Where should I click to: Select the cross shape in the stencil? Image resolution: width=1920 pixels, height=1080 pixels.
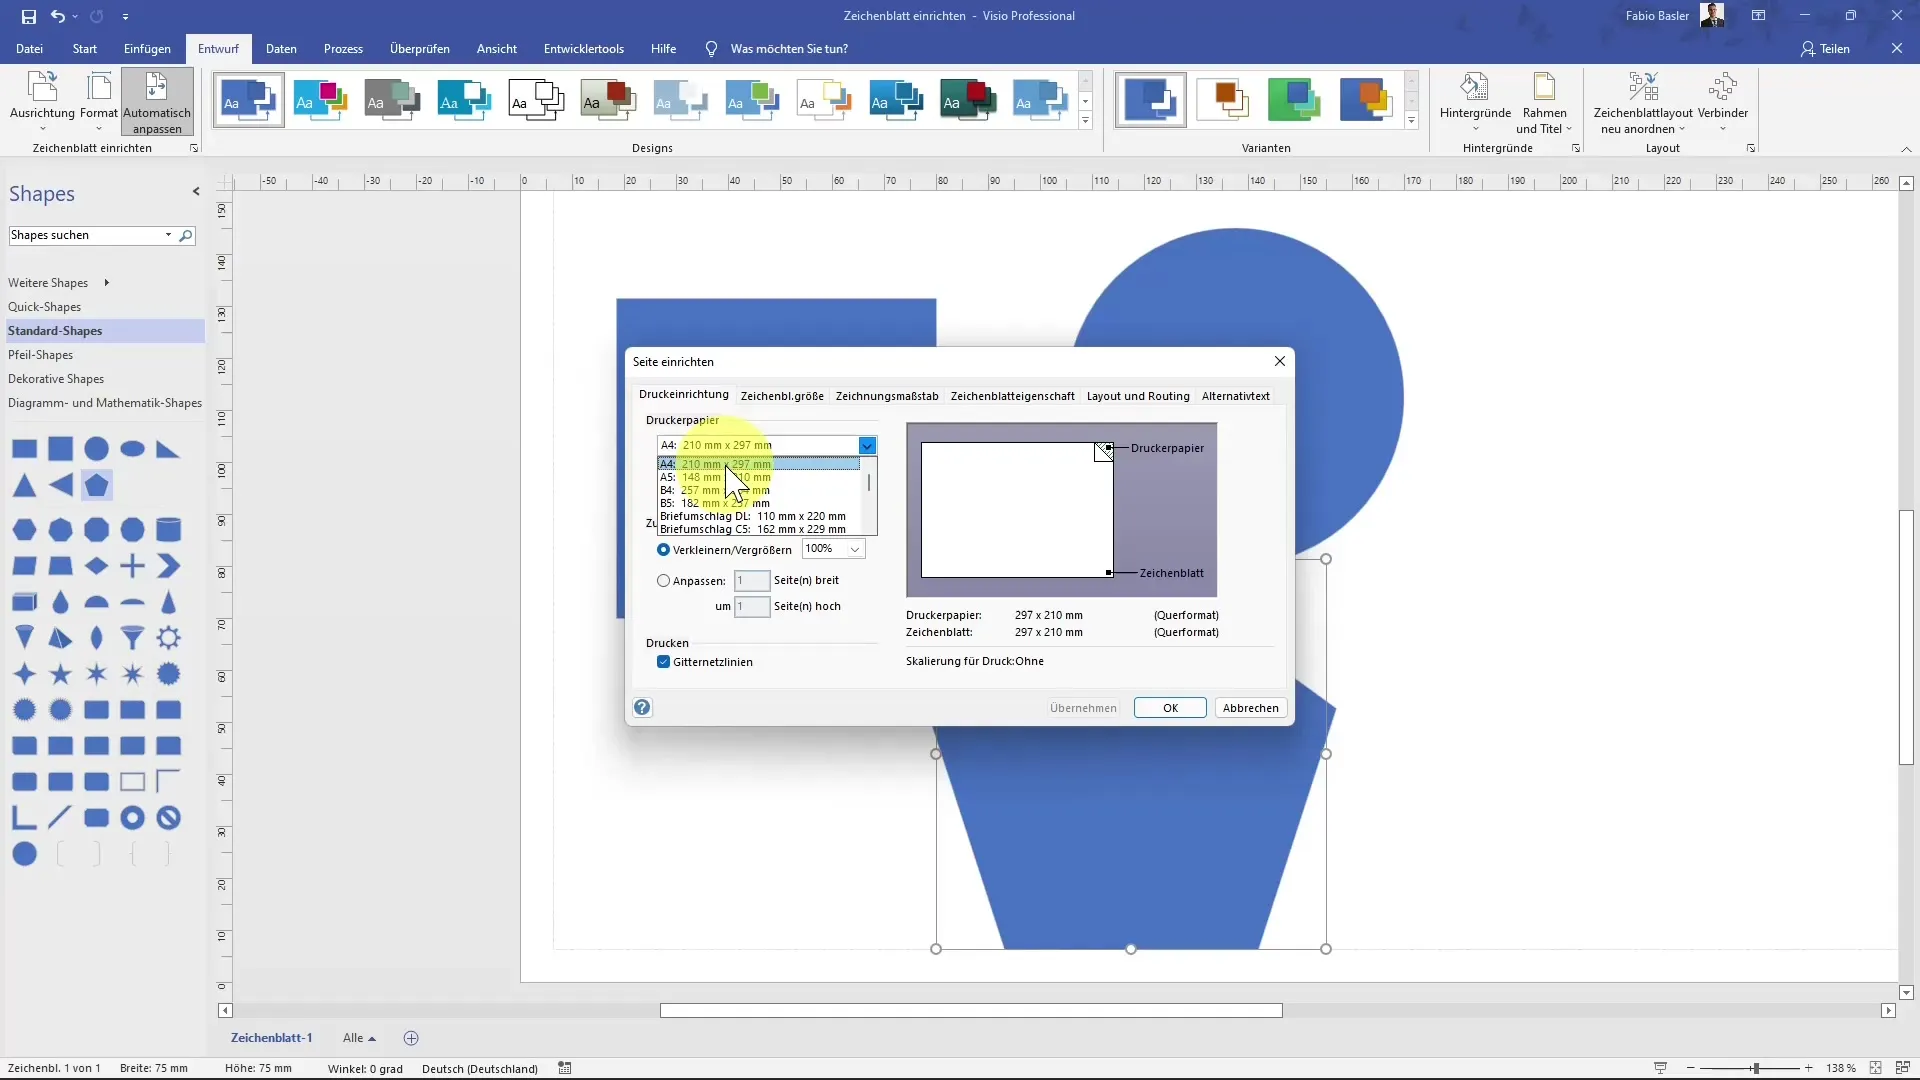pos(133,566)
